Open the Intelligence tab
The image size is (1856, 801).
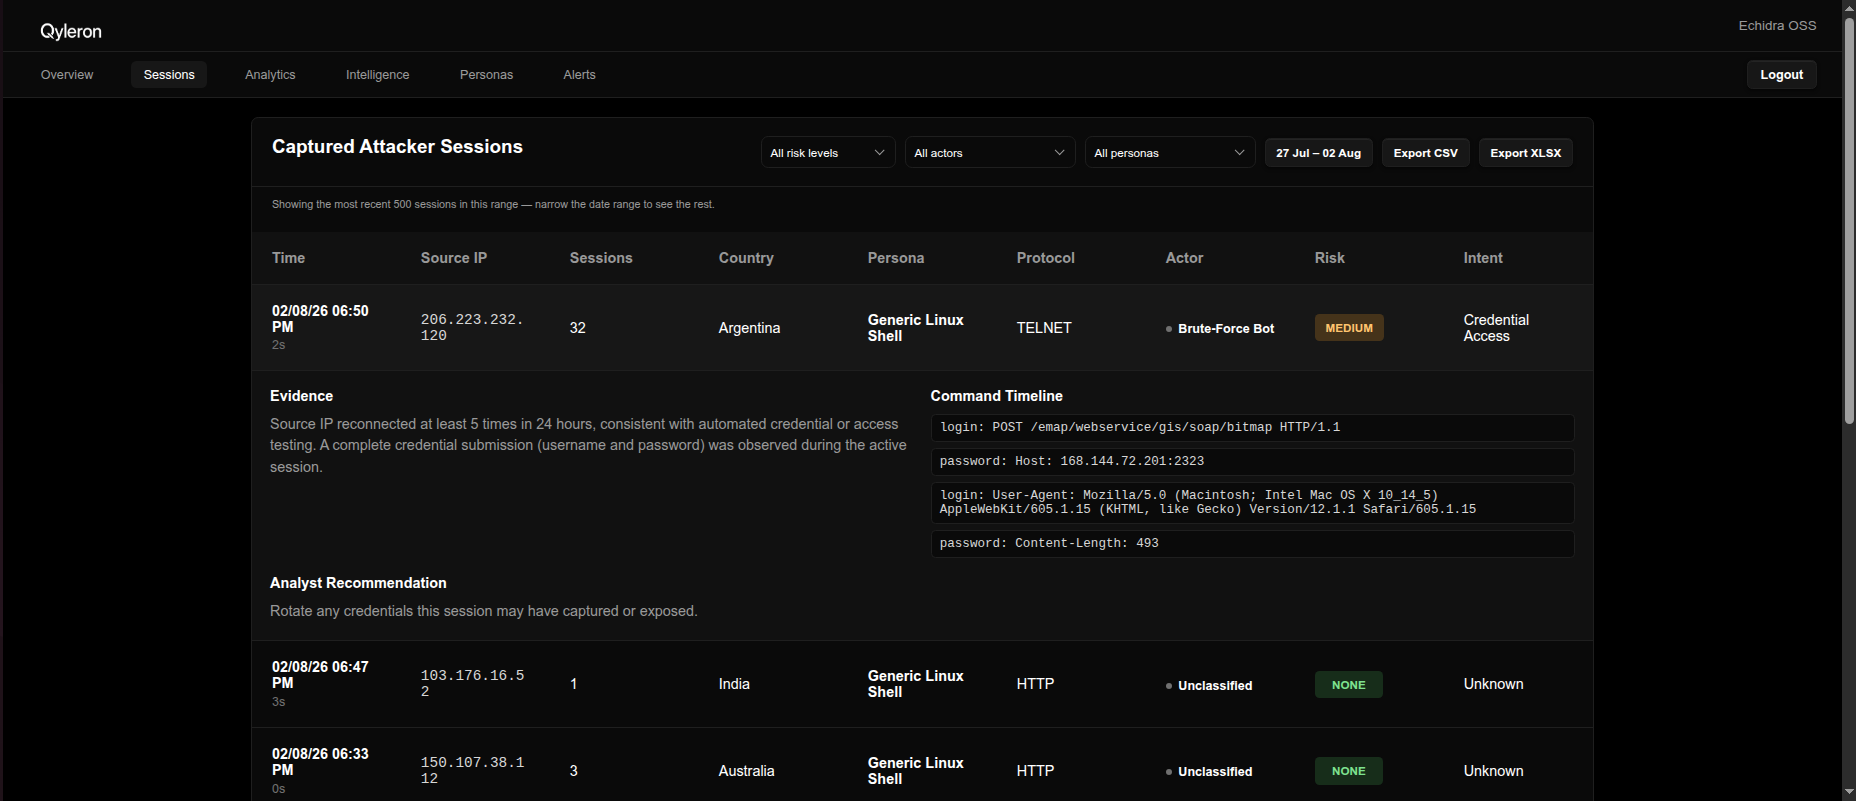(377, 75)
